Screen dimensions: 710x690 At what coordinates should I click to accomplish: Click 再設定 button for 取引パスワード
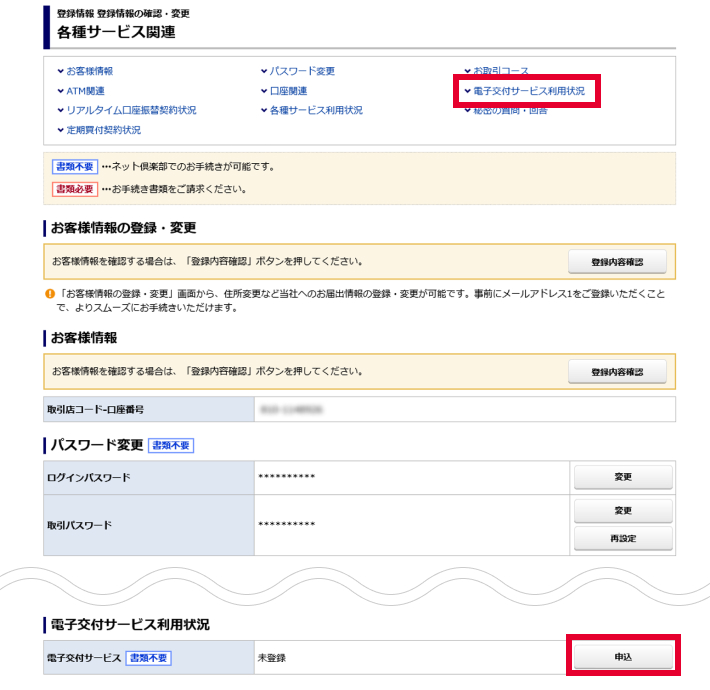[623, 538]
